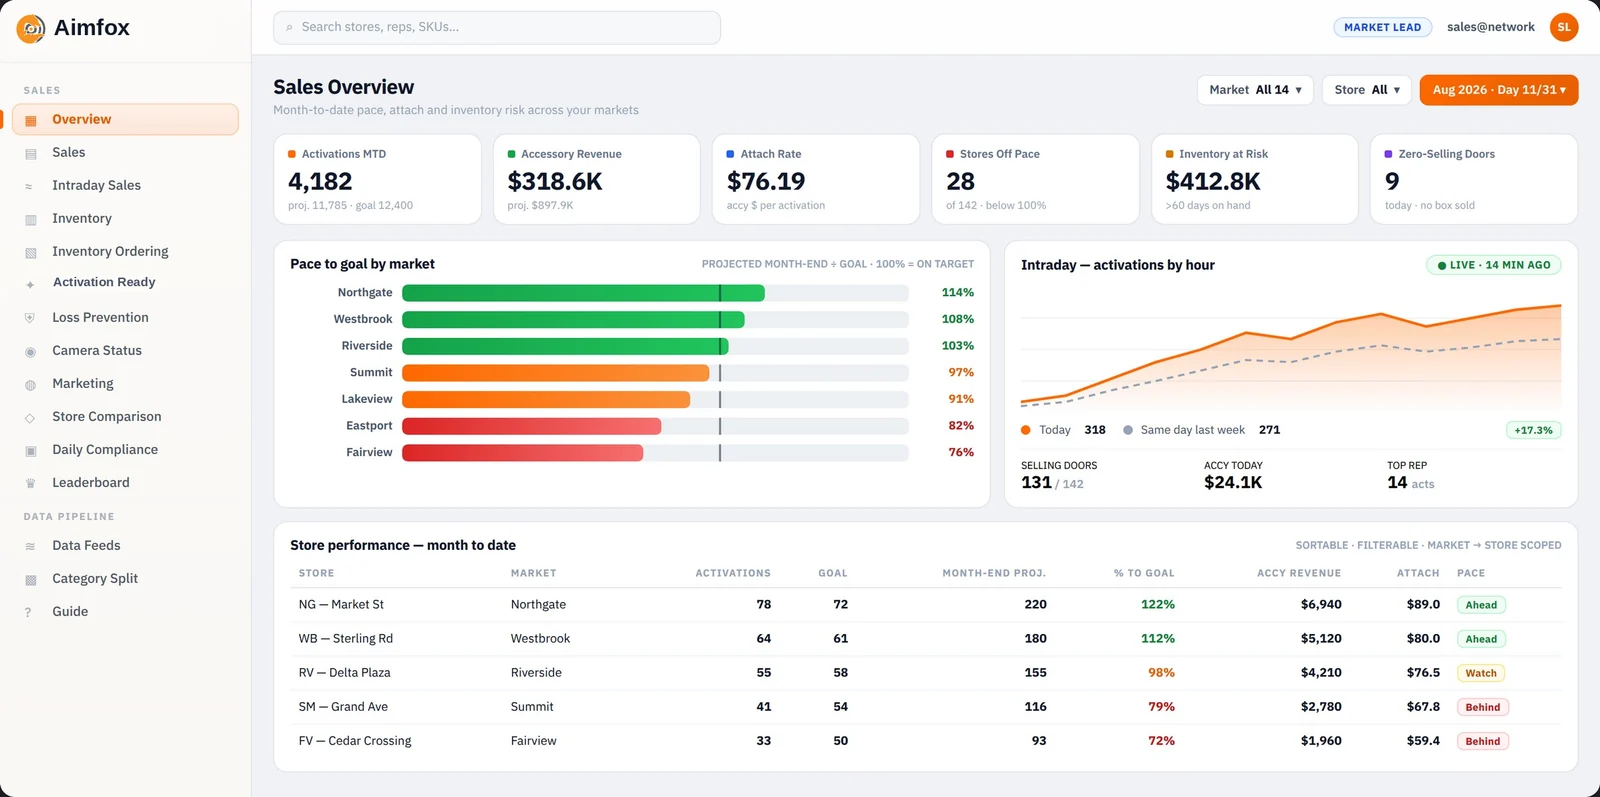Click the Aimfox logo icon

[x=31, y=28]
